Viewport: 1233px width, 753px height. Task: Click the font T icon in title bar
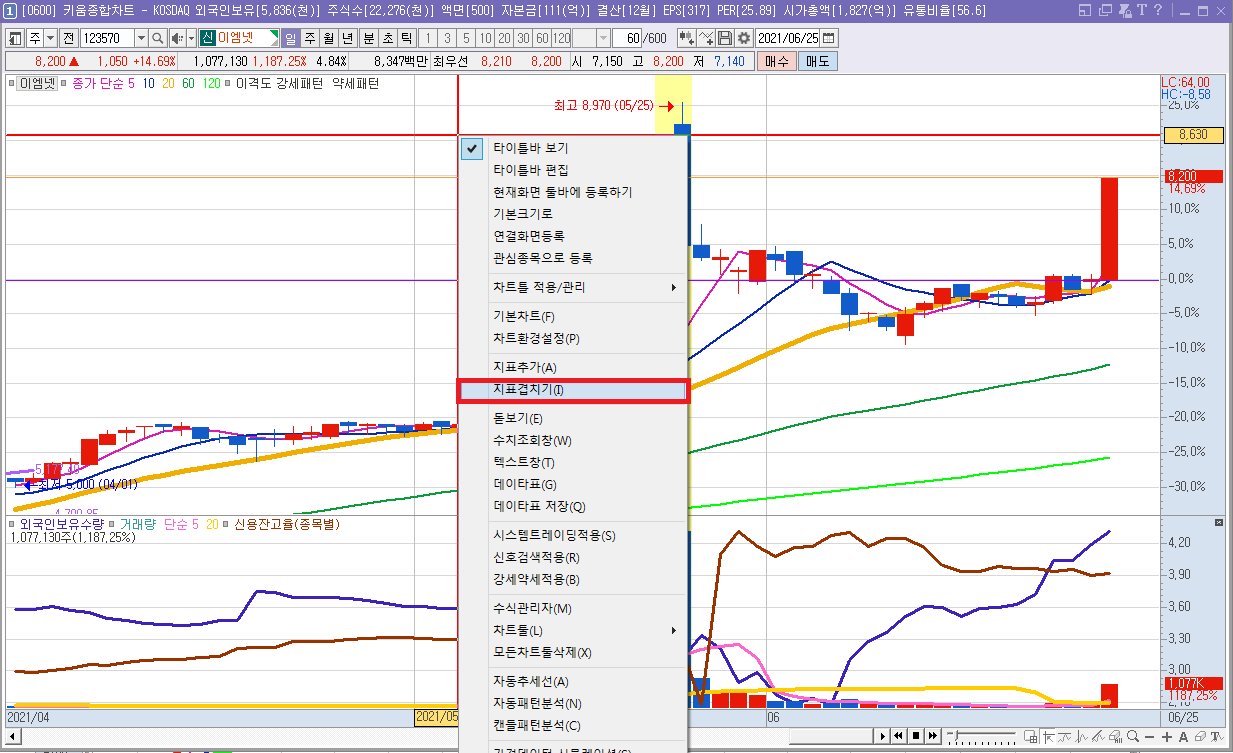pos(1142,10)
